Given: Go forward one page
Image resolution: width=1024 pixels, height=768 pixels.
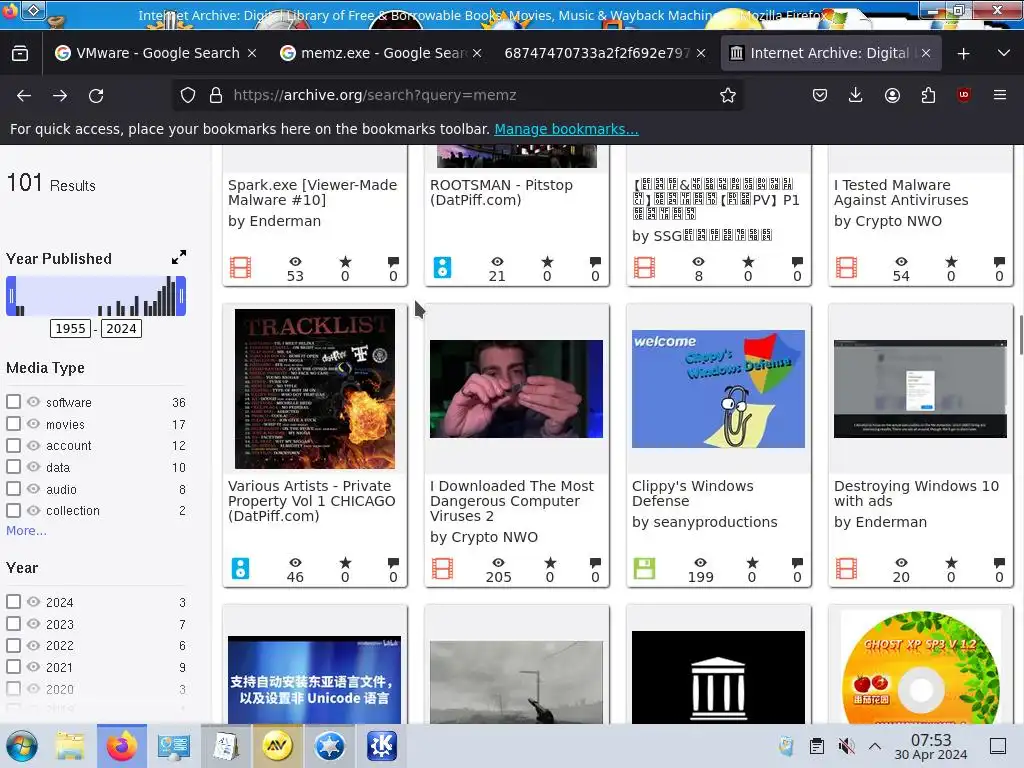Looking at the screenshot, I should click(59, 95).
